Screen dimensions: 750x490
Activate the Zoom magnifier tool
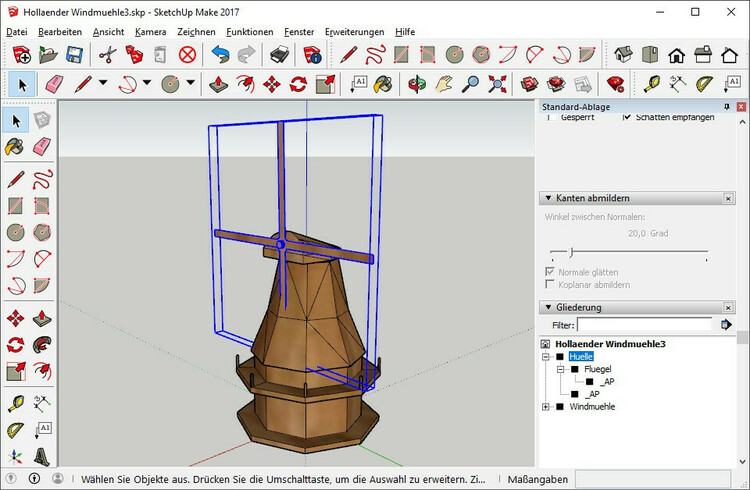471,84
